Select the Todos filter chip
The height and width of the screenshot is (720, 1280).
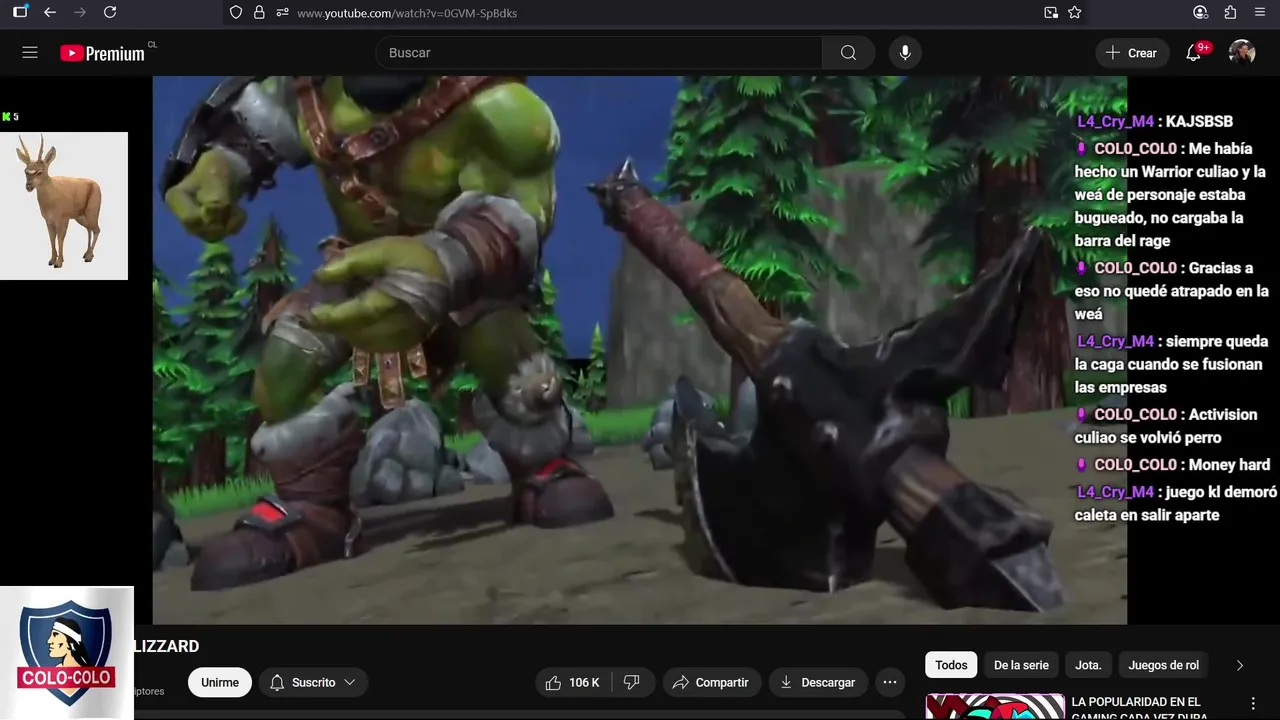(951, 665)
